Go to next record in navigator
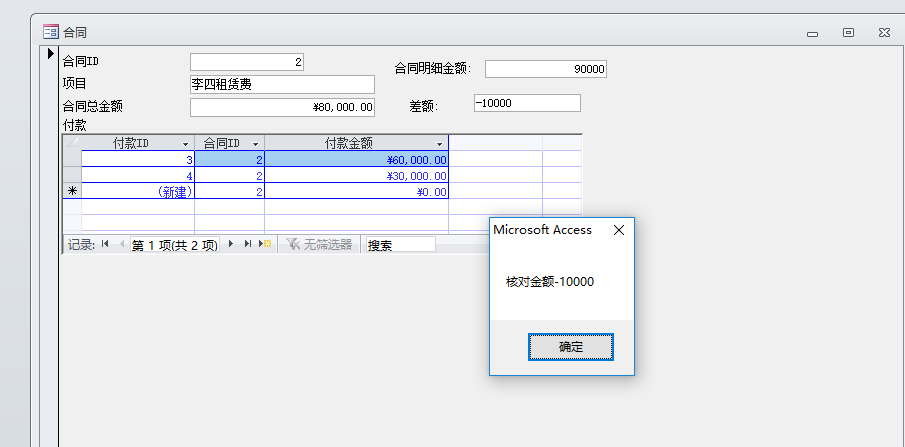Image resolution: width=905 pixels, height=447 pixels. [x=231, y=244]
